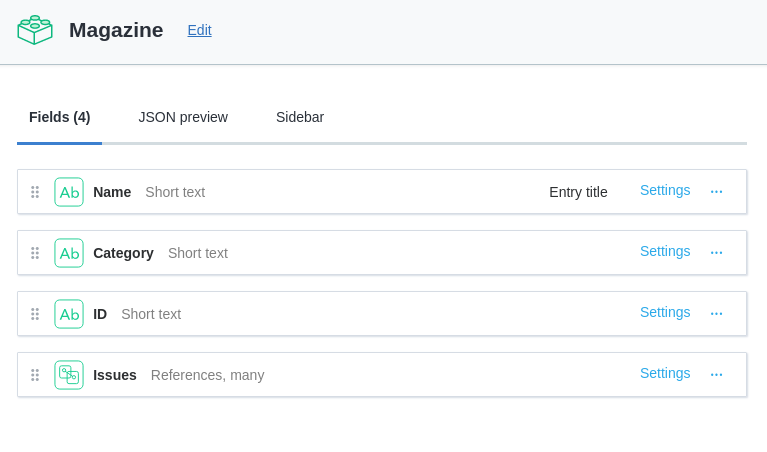Click the Edit link beside Magazine
Viewport: 767px width, 452px height.
tap(200, 30)
